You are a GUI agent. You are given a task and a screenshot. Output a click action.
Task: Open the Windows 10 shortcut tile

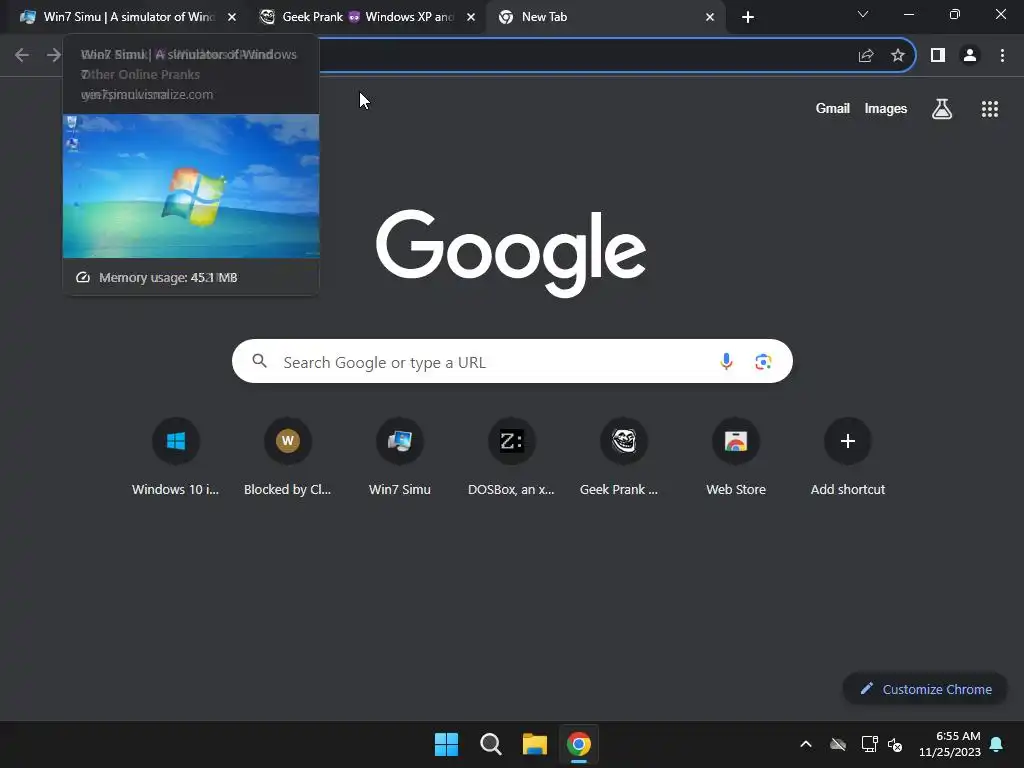coord(176,457)
